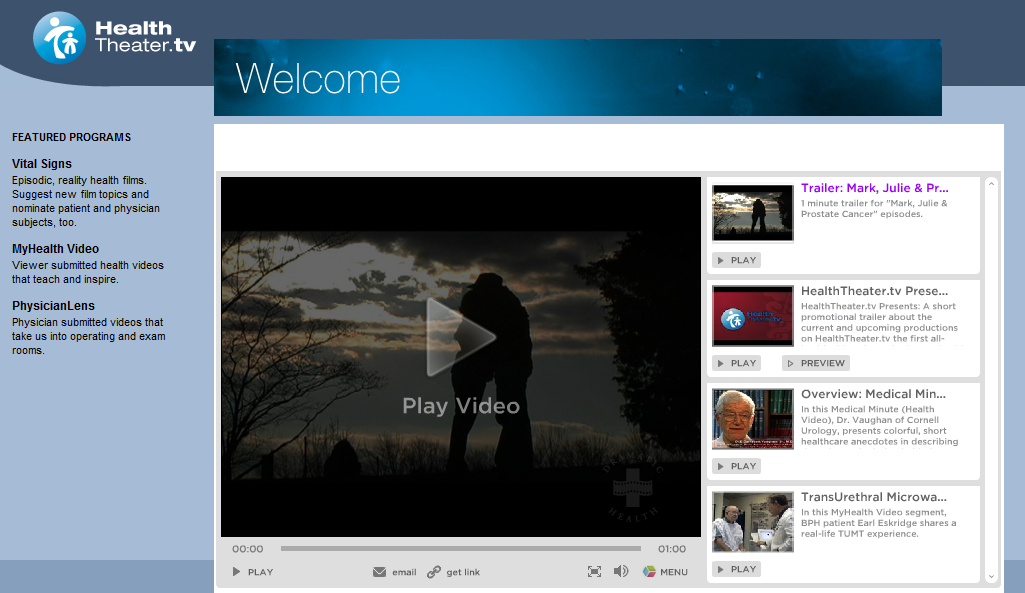1025x593 pixels.
Task: Play the Overview: Medical Minute video
Action: 737,466
